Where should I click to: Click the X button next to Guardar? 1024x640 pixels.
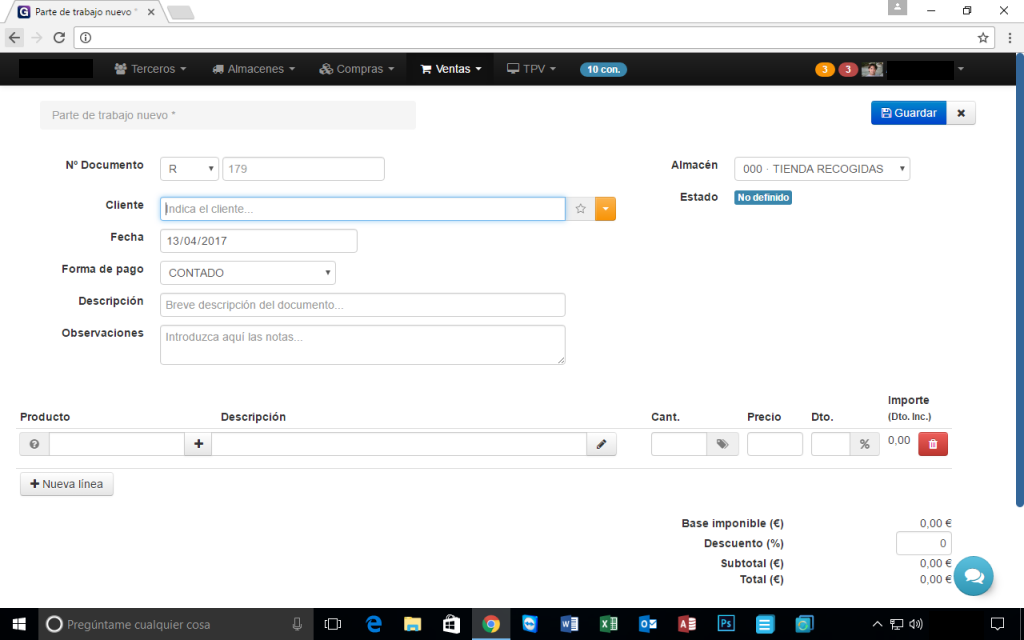(960, 113)
